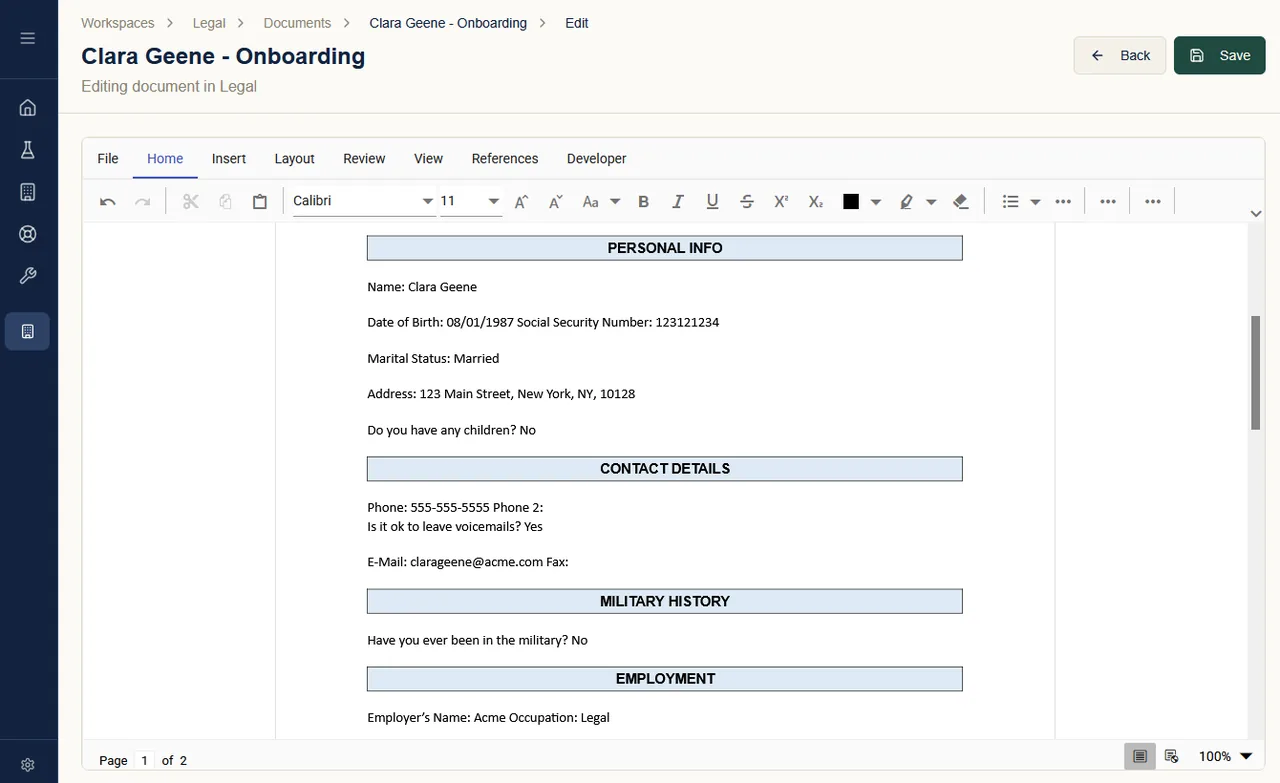
Task: Go to the Home icon in sidebar
Action: (x=28, y=108)
